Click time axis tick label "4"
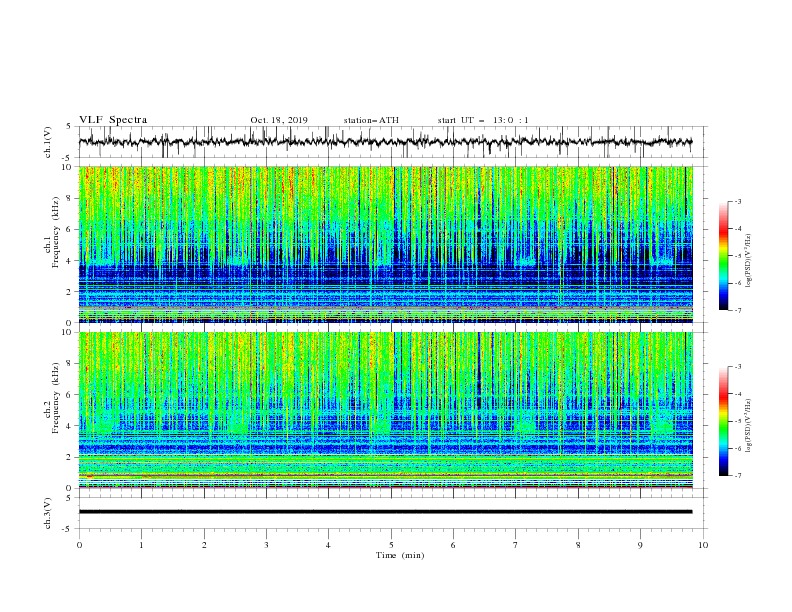 point(328,545)
